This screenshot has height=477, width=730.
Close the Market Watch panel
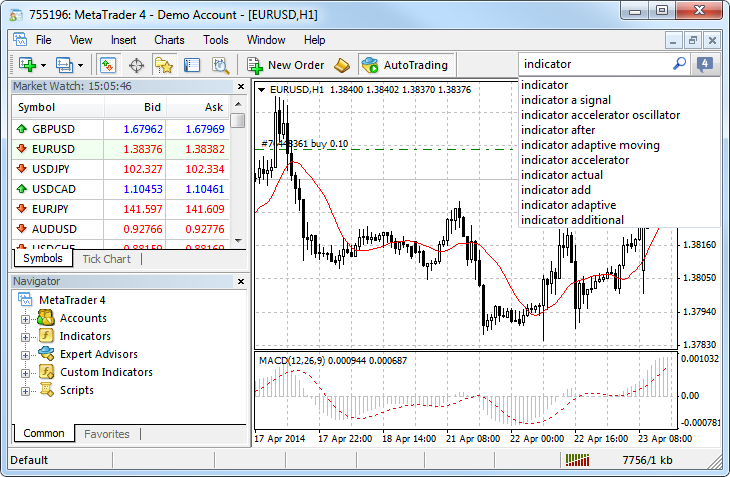[240, 87]
